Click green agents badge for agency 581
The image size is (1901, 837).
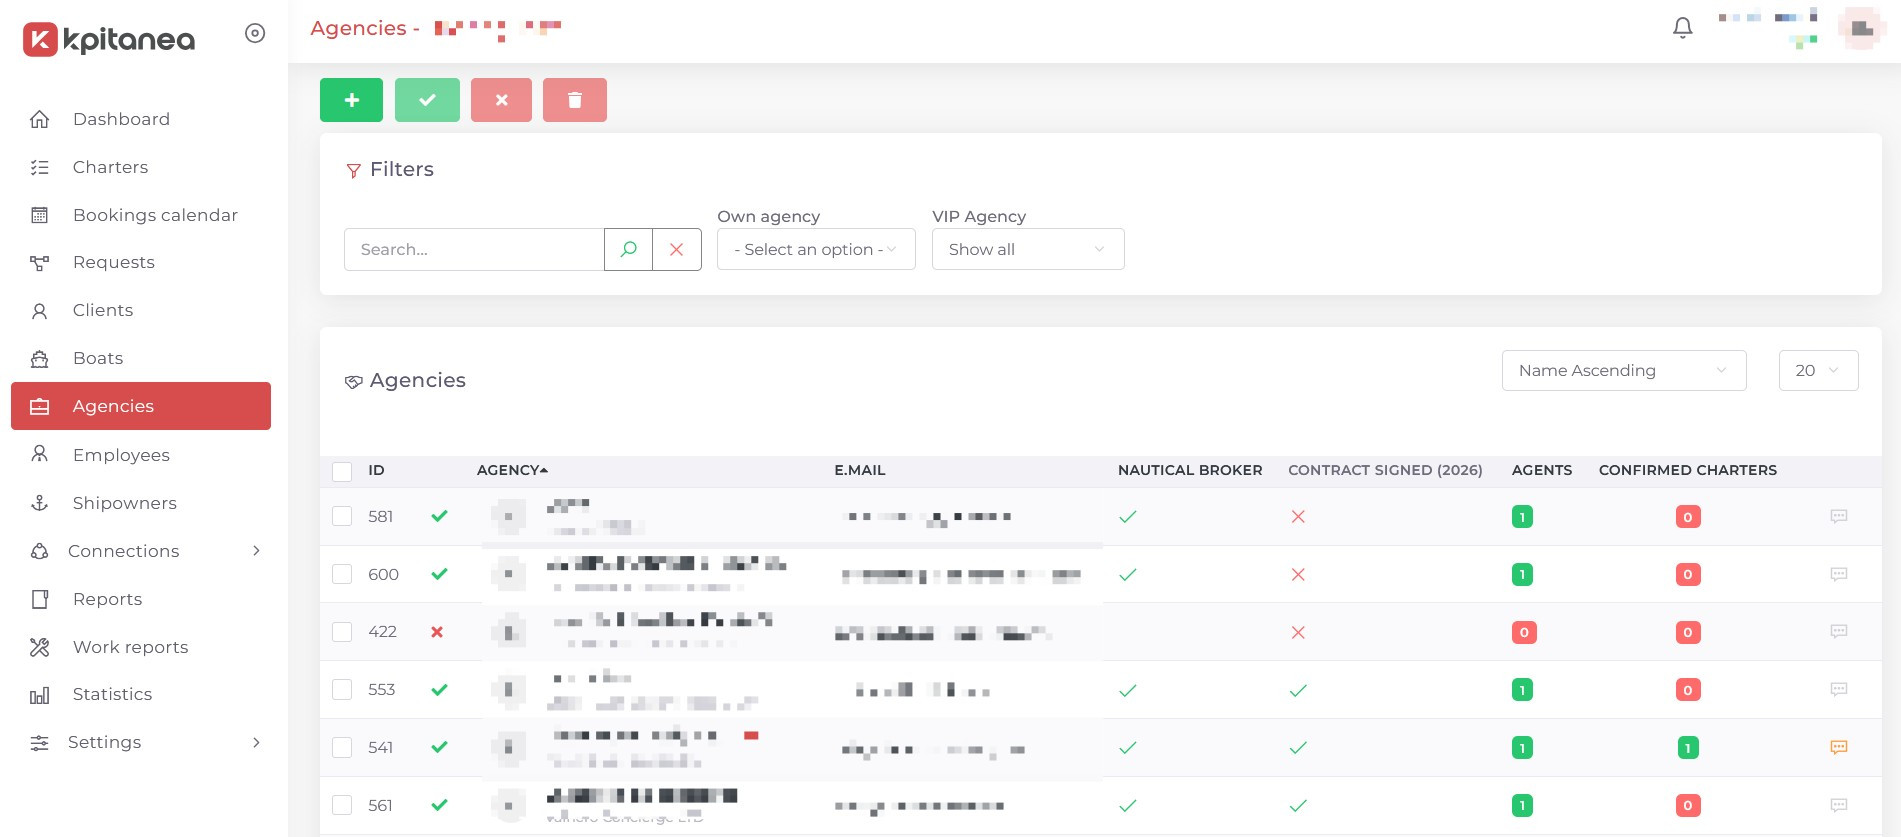[1522, 517]
